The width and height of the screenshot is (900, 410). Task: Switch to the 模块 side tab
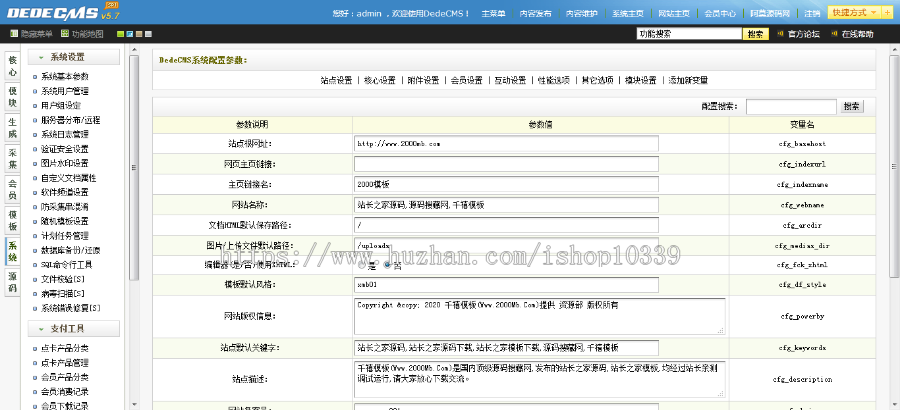click(x=13, y=97)
